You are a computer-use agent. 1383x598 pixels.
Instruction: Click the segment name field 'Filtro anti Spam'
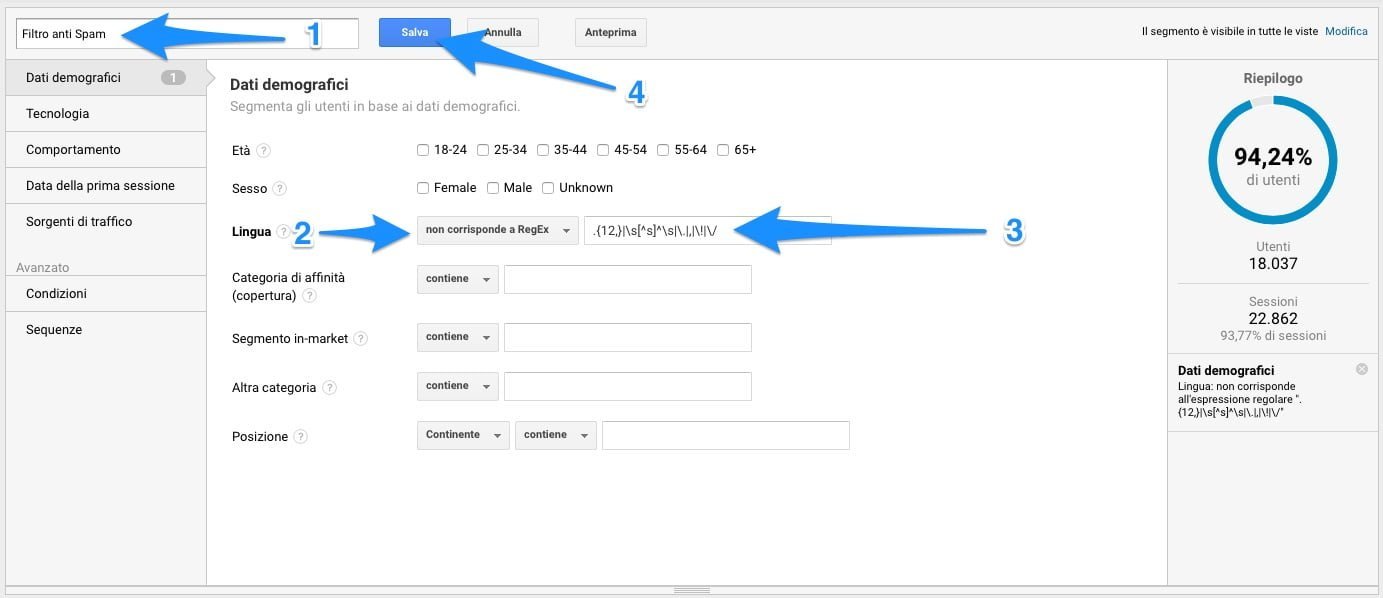[x=187, y=34]
